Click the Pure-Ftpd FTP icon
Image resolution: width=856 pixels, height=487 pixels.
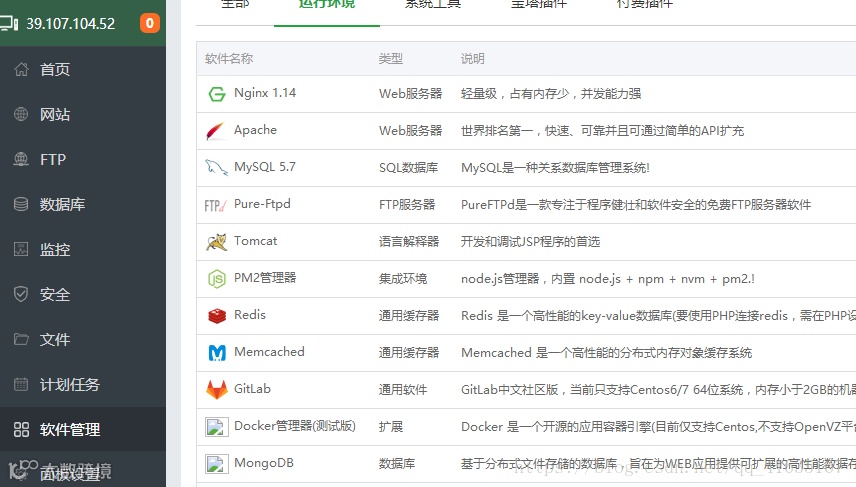[215, 206]
